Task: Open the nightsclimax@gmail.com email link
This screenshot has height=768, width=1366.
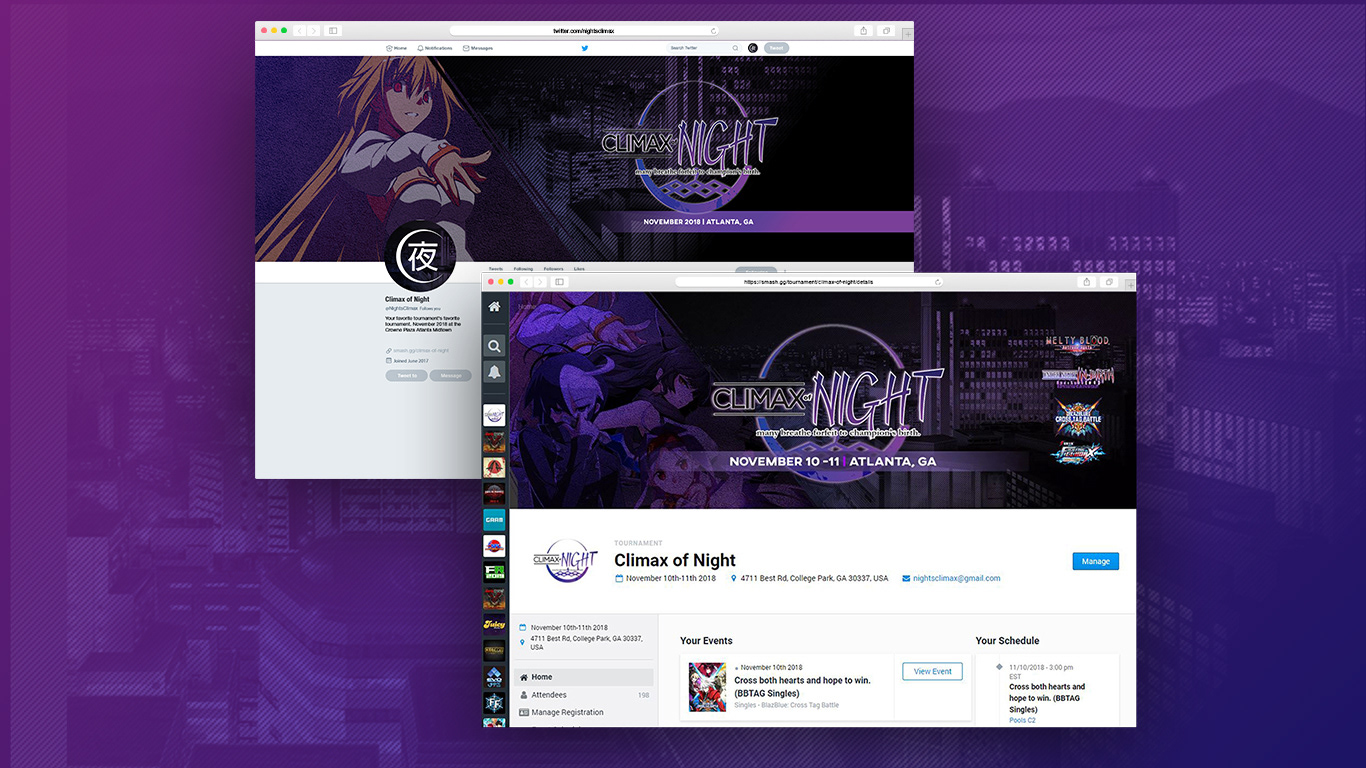Action: [x=956, y=578]
